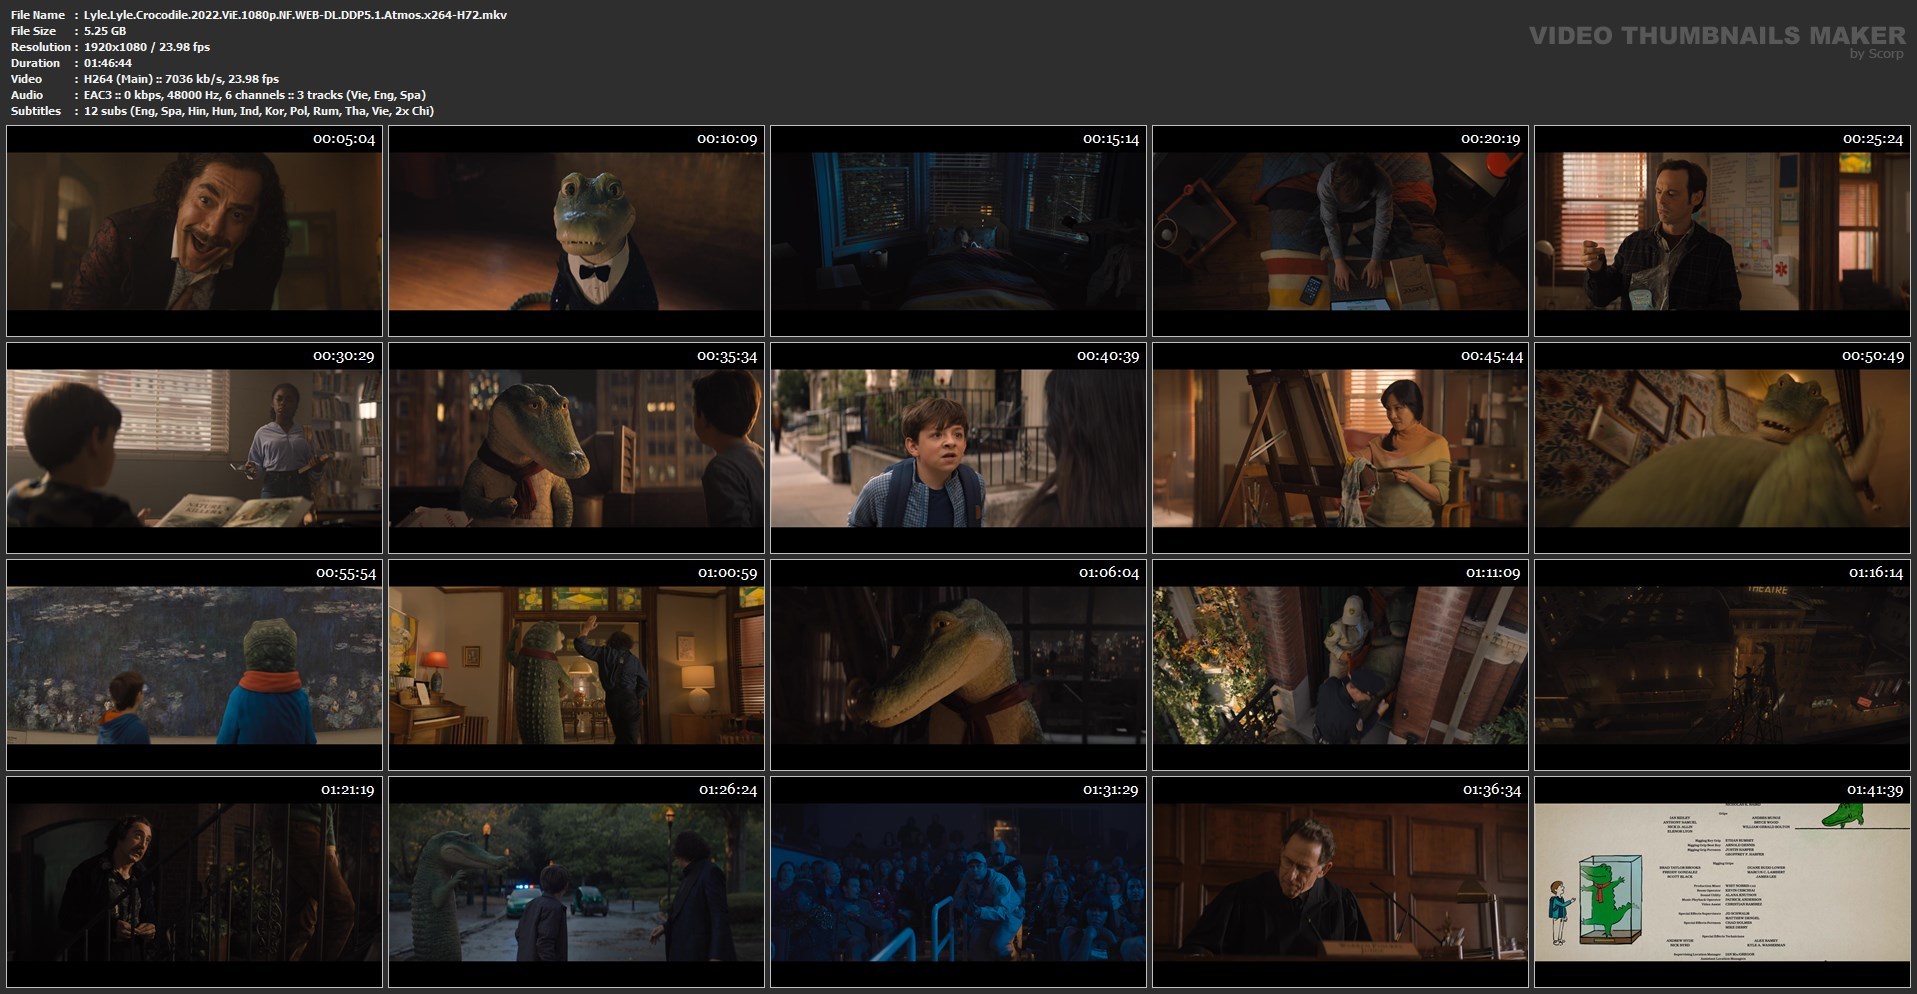Click the File Name label
The image size is (1917, 994).
pos(38,15)
